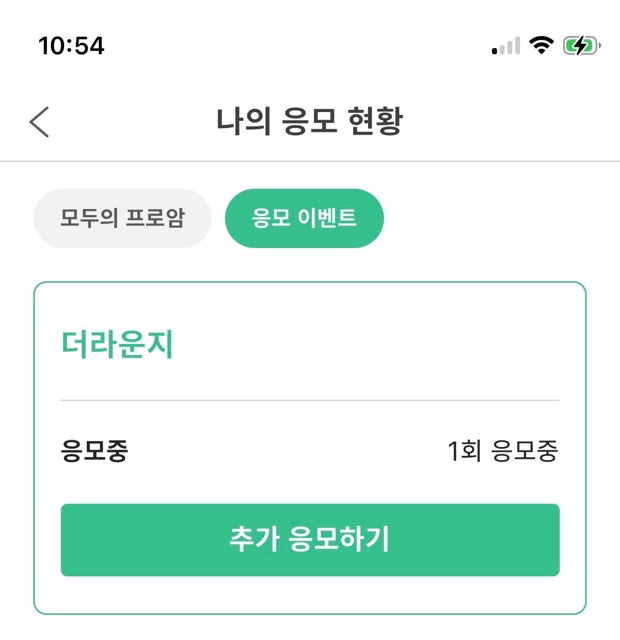Tap the 10:54 clock in status bar

click(71, 46)
